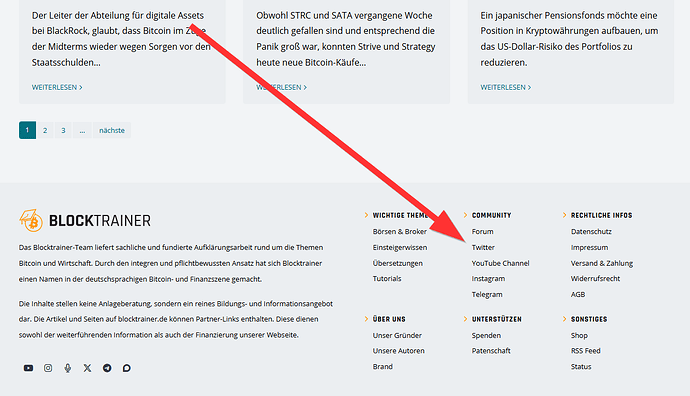This screenshot has height=396, width=690.
Task: Open the Twitter community link
Action: 483,247
